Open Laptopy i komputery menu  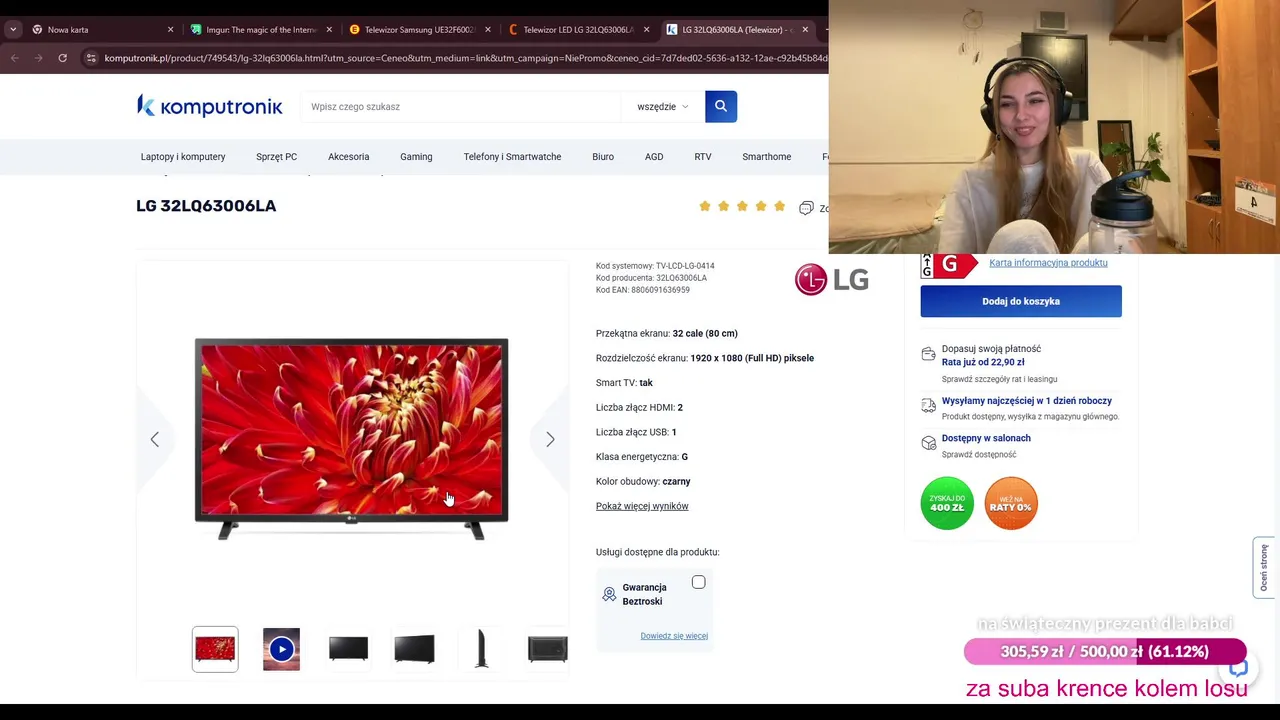[x=183, y=157]
